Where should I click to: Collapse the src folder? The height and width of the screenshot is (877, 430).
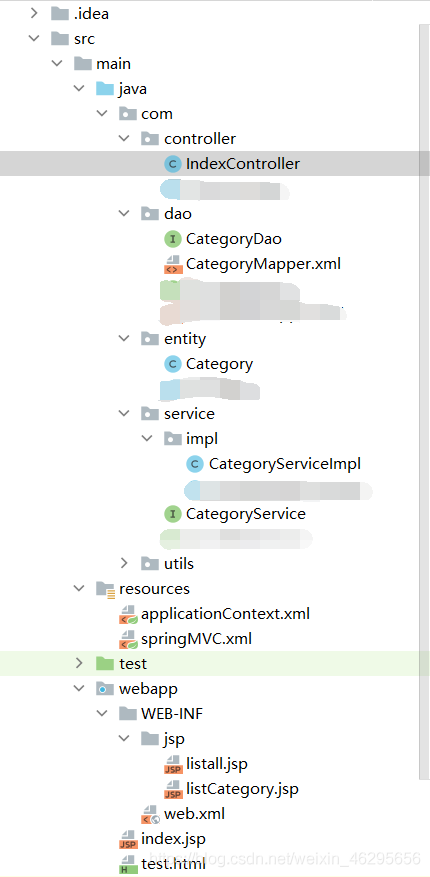pos(35,39)
